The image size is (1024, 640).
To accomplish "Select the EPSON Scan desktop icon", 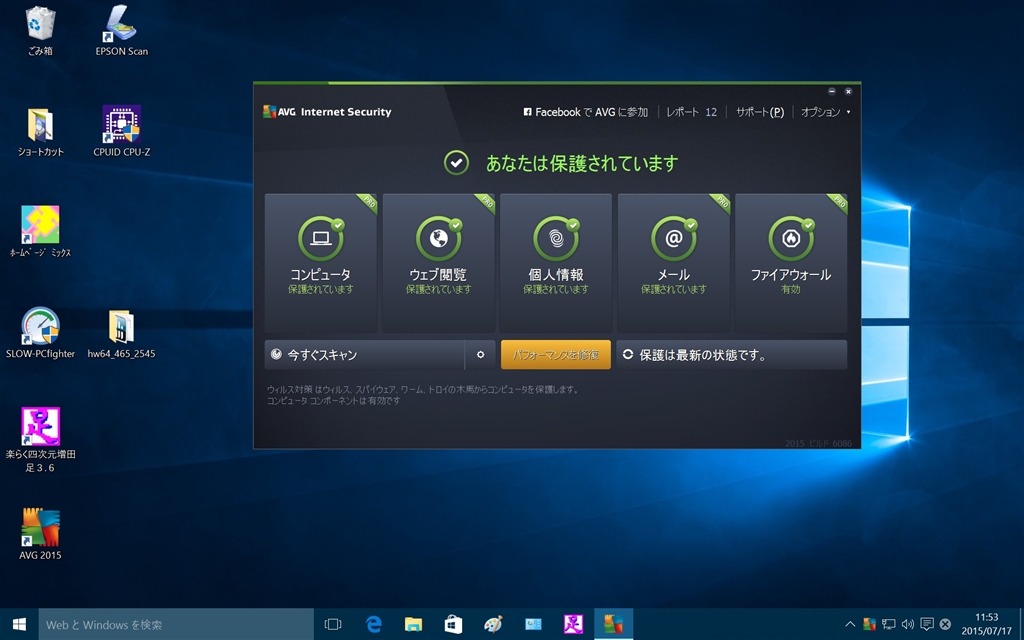I will [x=121, y=31].
